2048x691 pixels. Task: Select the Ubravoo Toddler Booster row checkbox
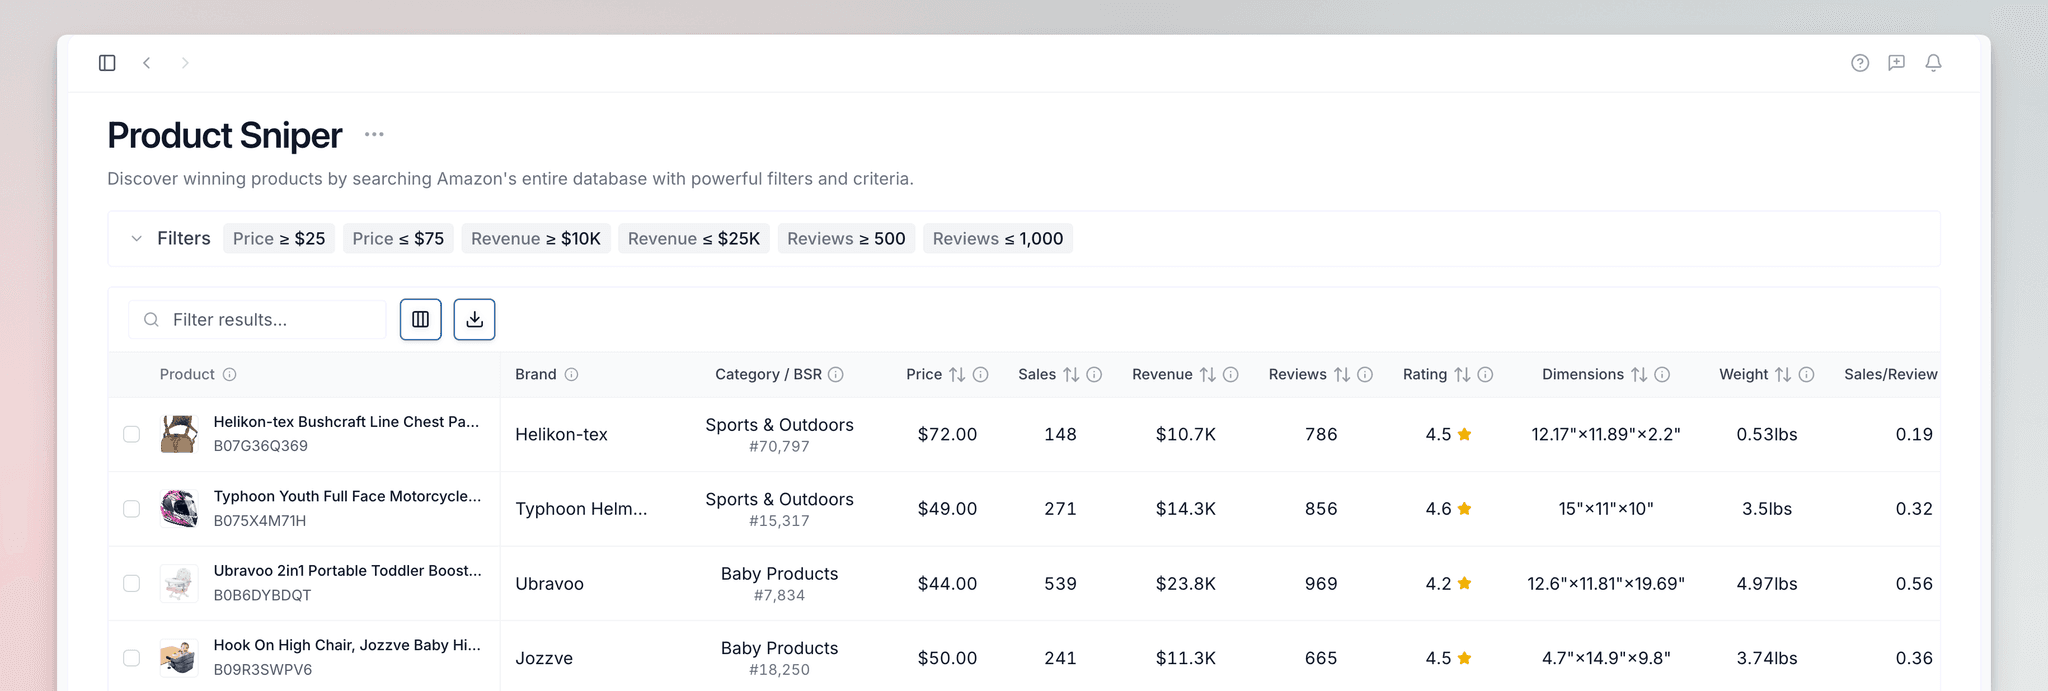(131, 583)
